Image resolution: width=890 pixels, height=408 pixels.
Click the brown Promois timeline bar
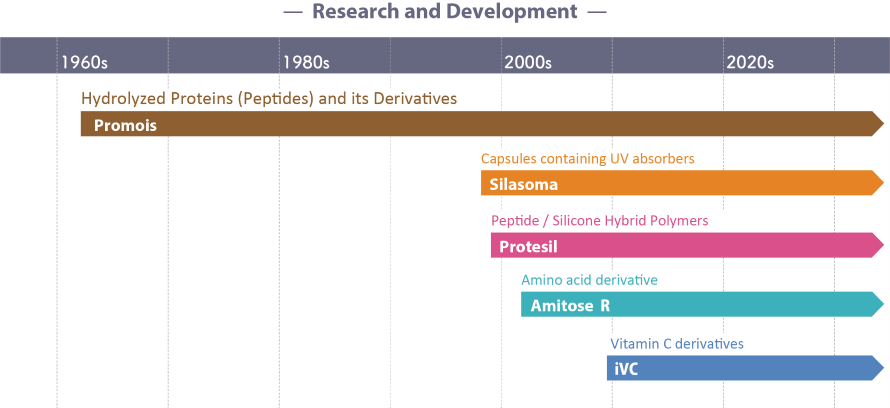pos(482,124)
